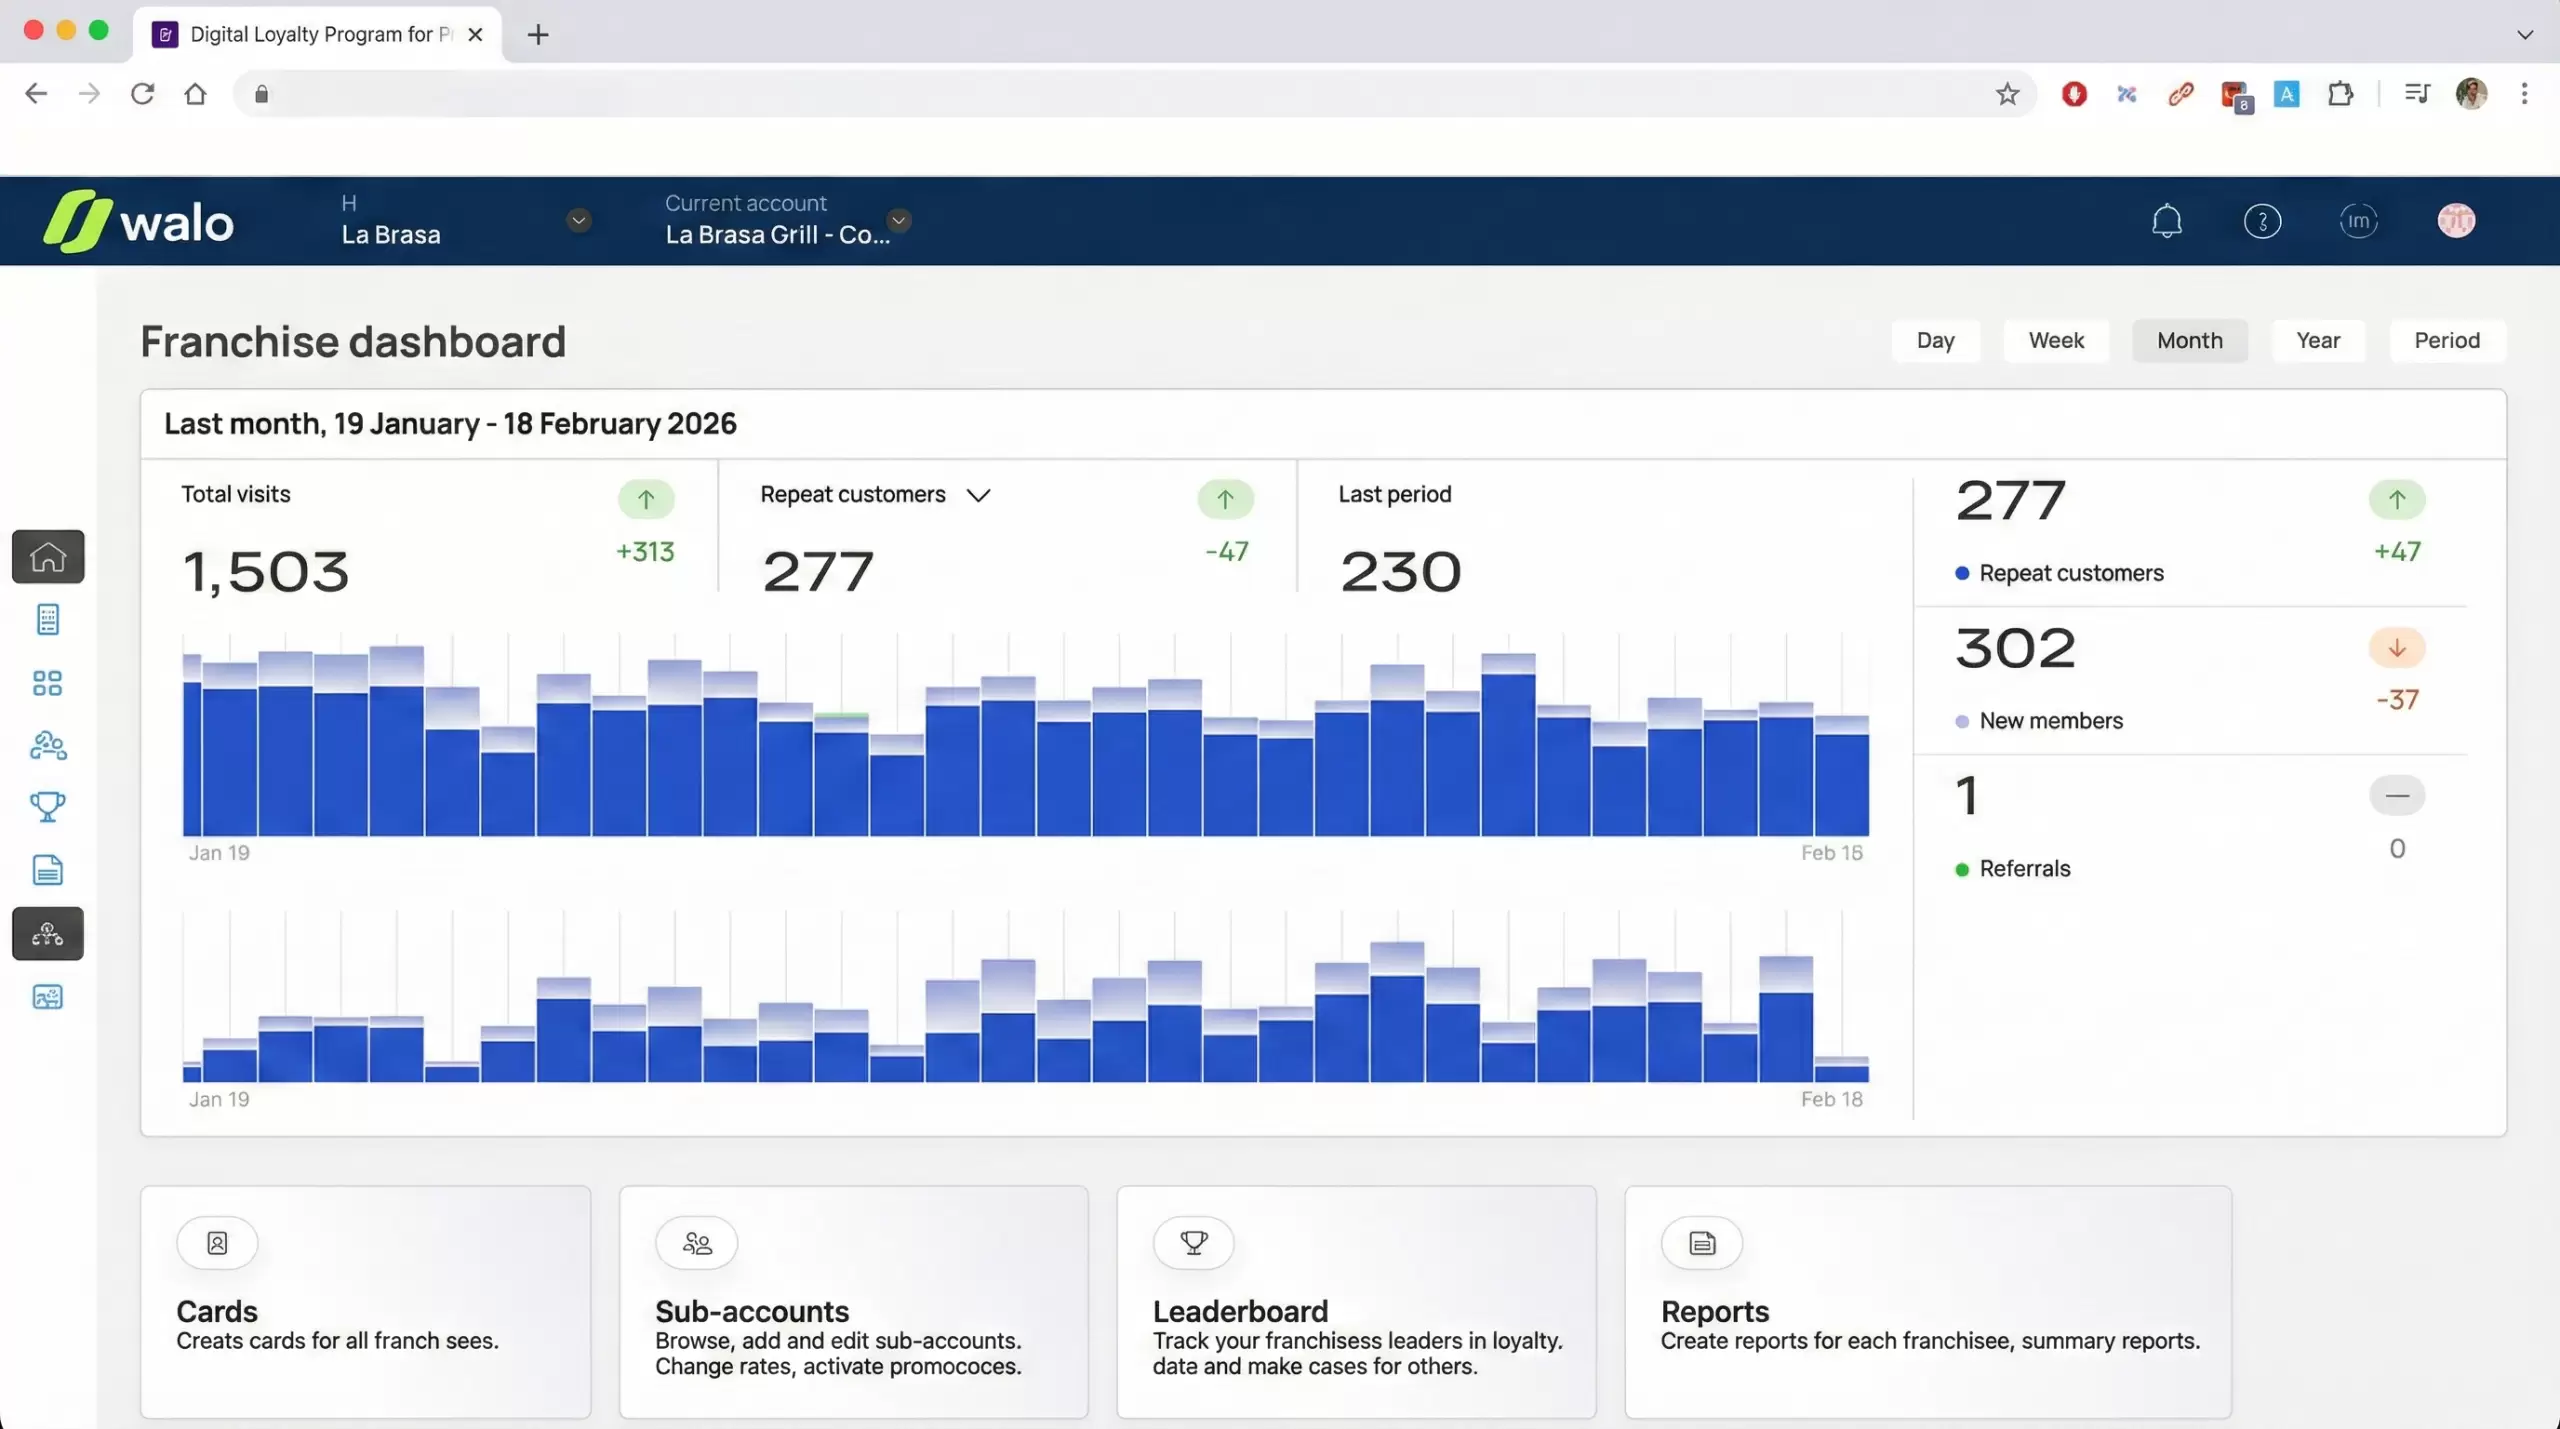
Task: Open the Leaderboard card
Action: pos(1355,1301)
